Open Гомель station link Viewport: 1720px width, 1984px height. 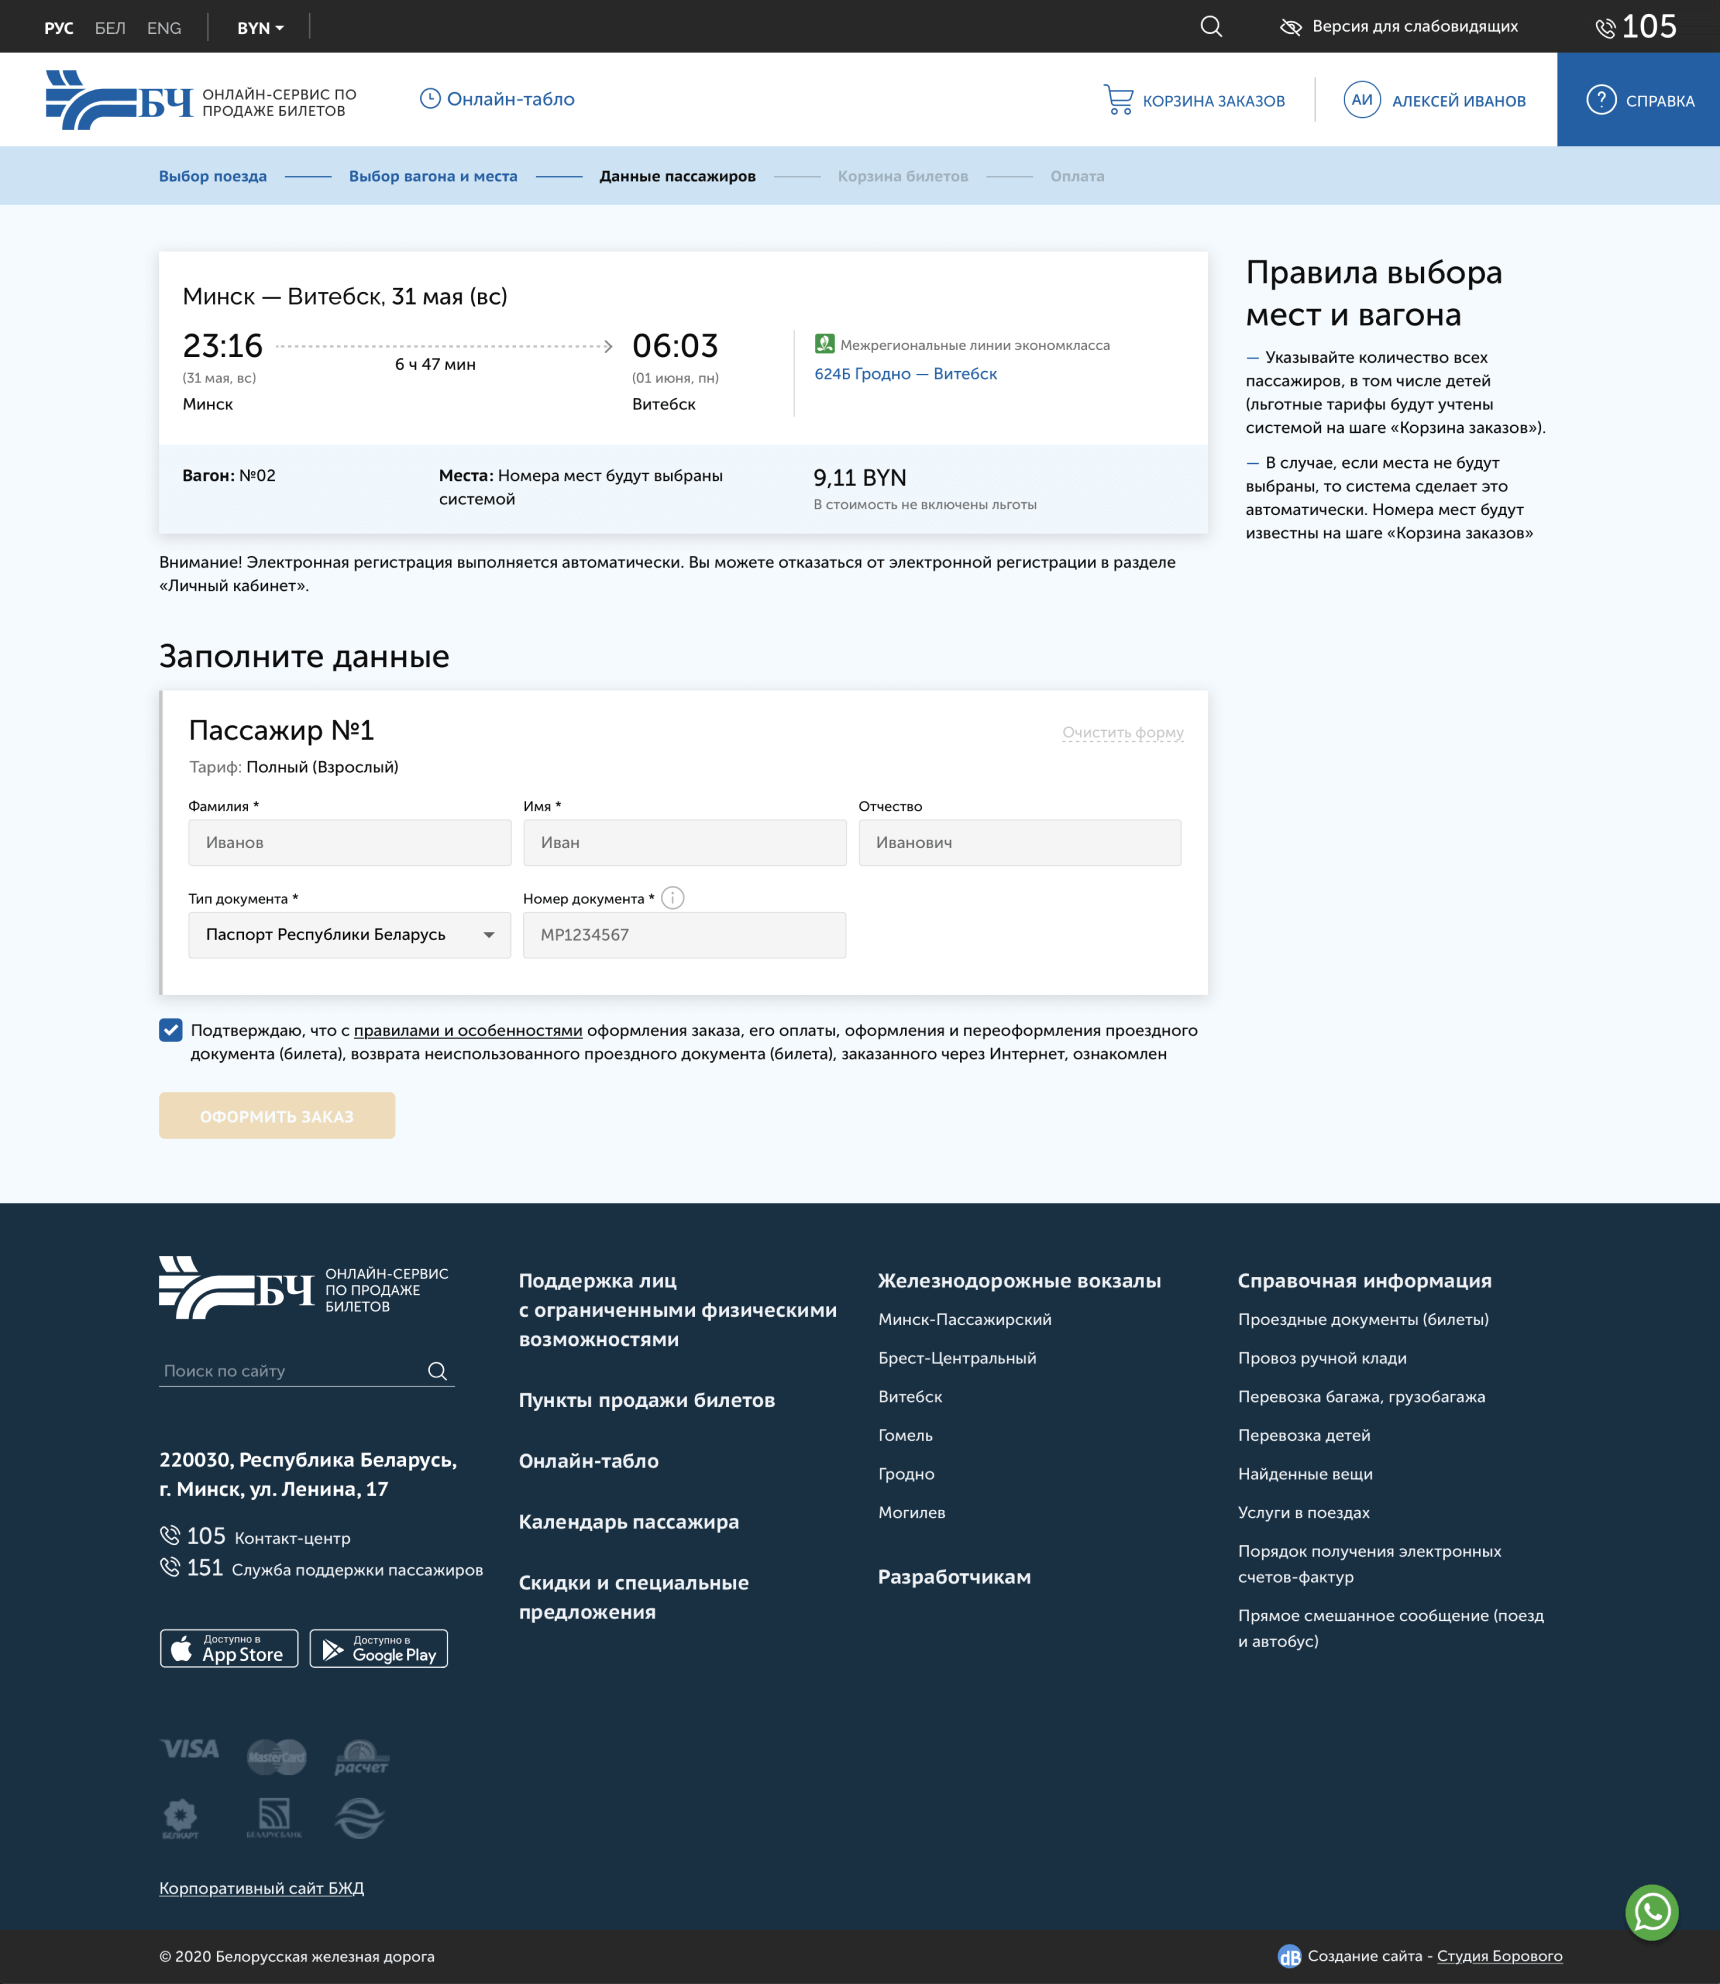coord(905,1435)
